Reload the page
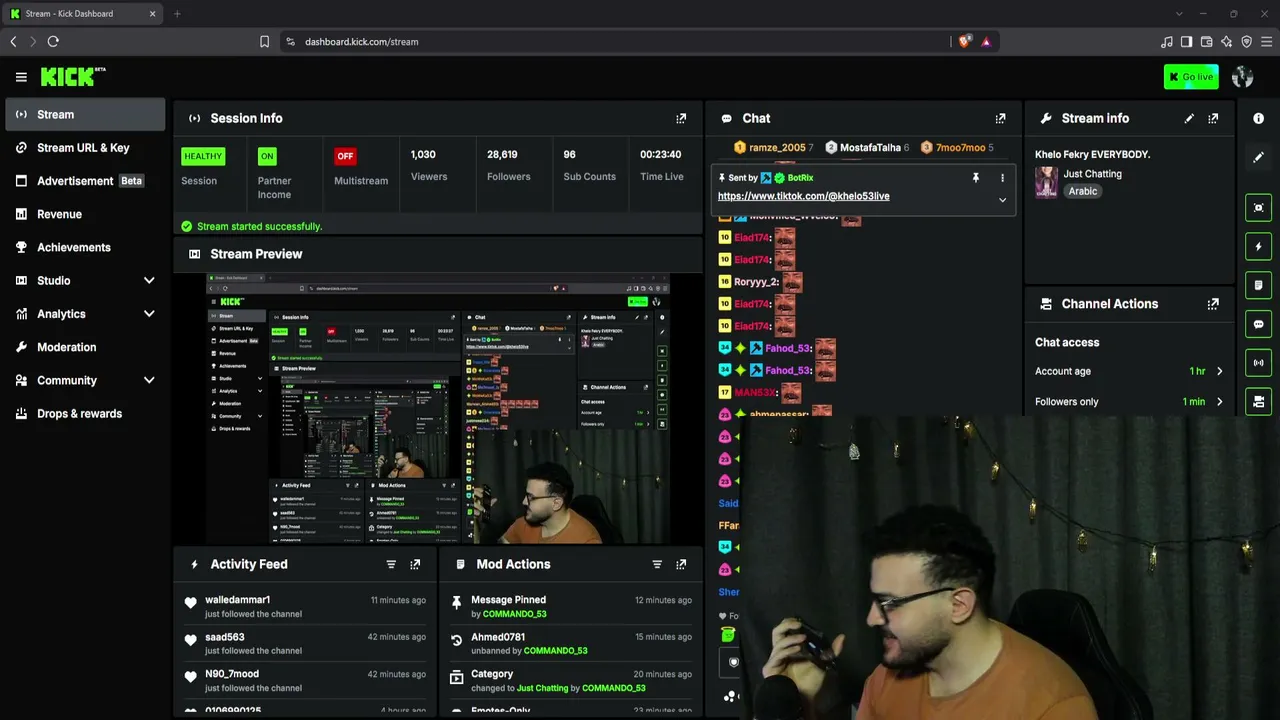The height and width of the screenshot is (720, 1280). [x=53, y=41]
